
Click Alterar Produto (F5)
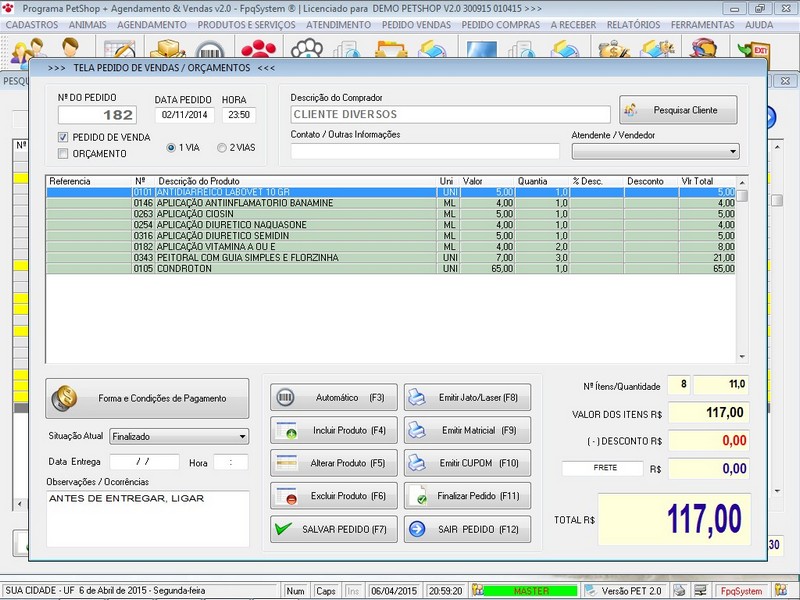tap(334, 463)
